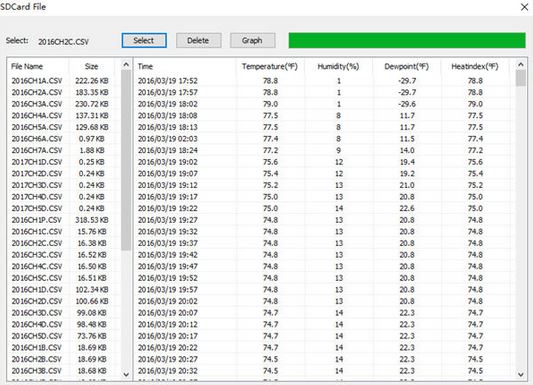
Task: Select file 2016CH3C.CSV
Action: pyautogui.click(x=37, y=255)
